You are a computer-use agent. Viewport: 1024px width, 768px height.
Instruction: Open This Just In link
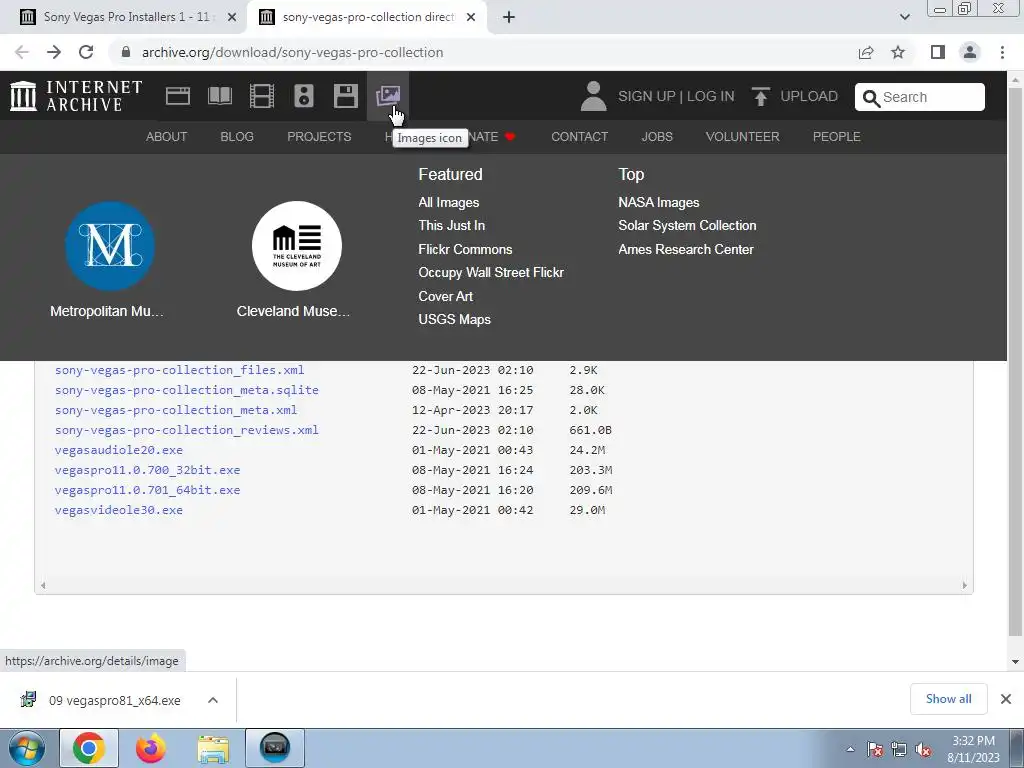pyautogui.click(x=451, y=225)
